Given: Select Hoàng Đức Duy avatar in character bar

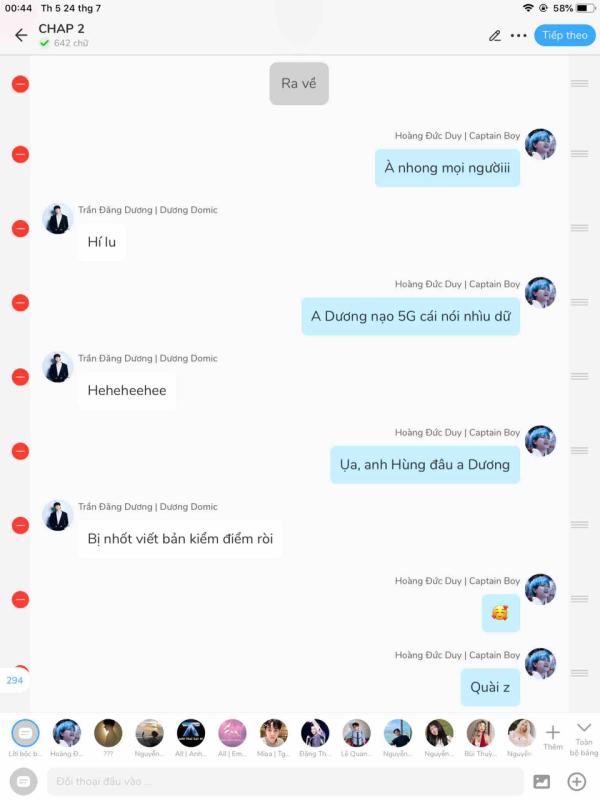Looking at the screenshot, I should point(67,733).
